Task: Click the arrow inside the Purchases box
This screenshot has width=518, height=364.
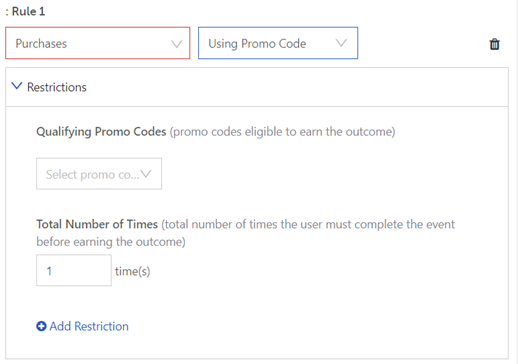Action: [176, 44]
